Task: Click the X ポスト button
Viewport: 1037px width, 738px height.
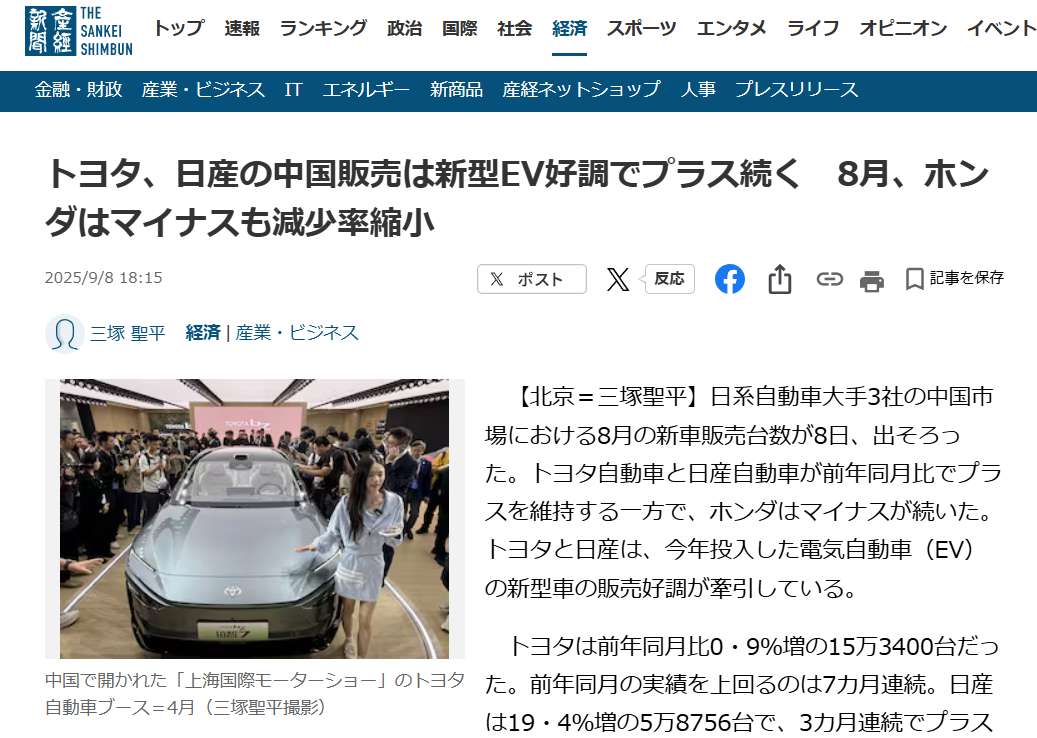Action: (x=532, y=279)
